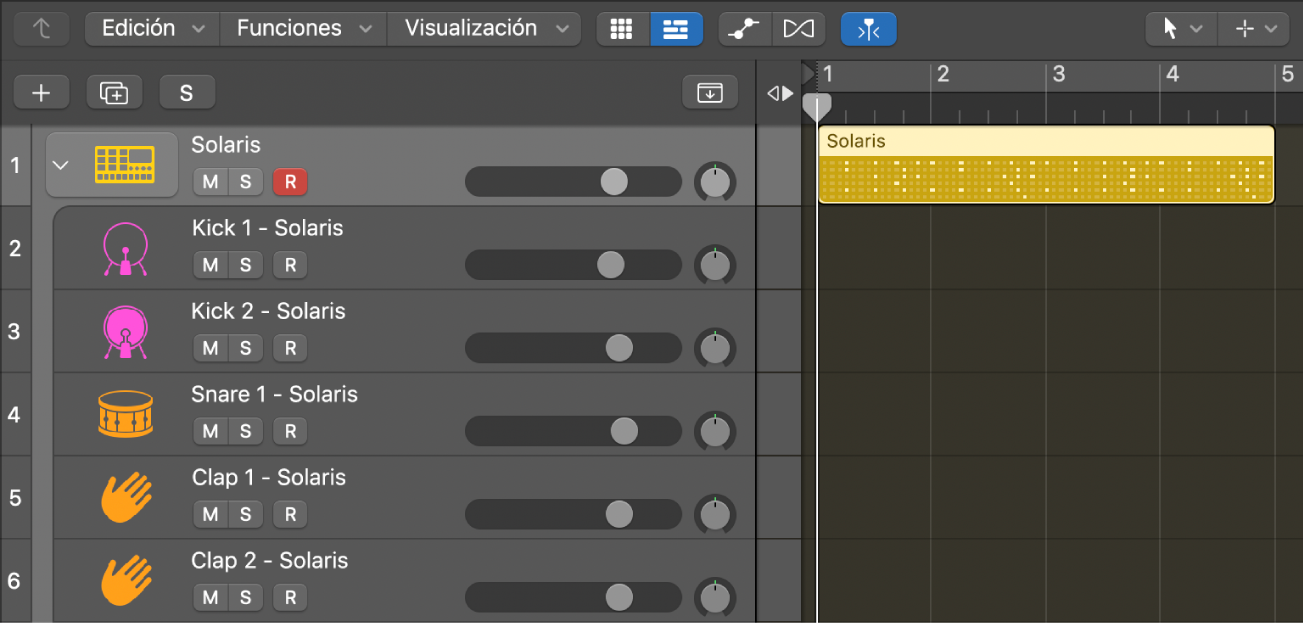This screenshot has height=625, width=1303.
Task: Click the add track plus button
Action: [x=41, y=92]
